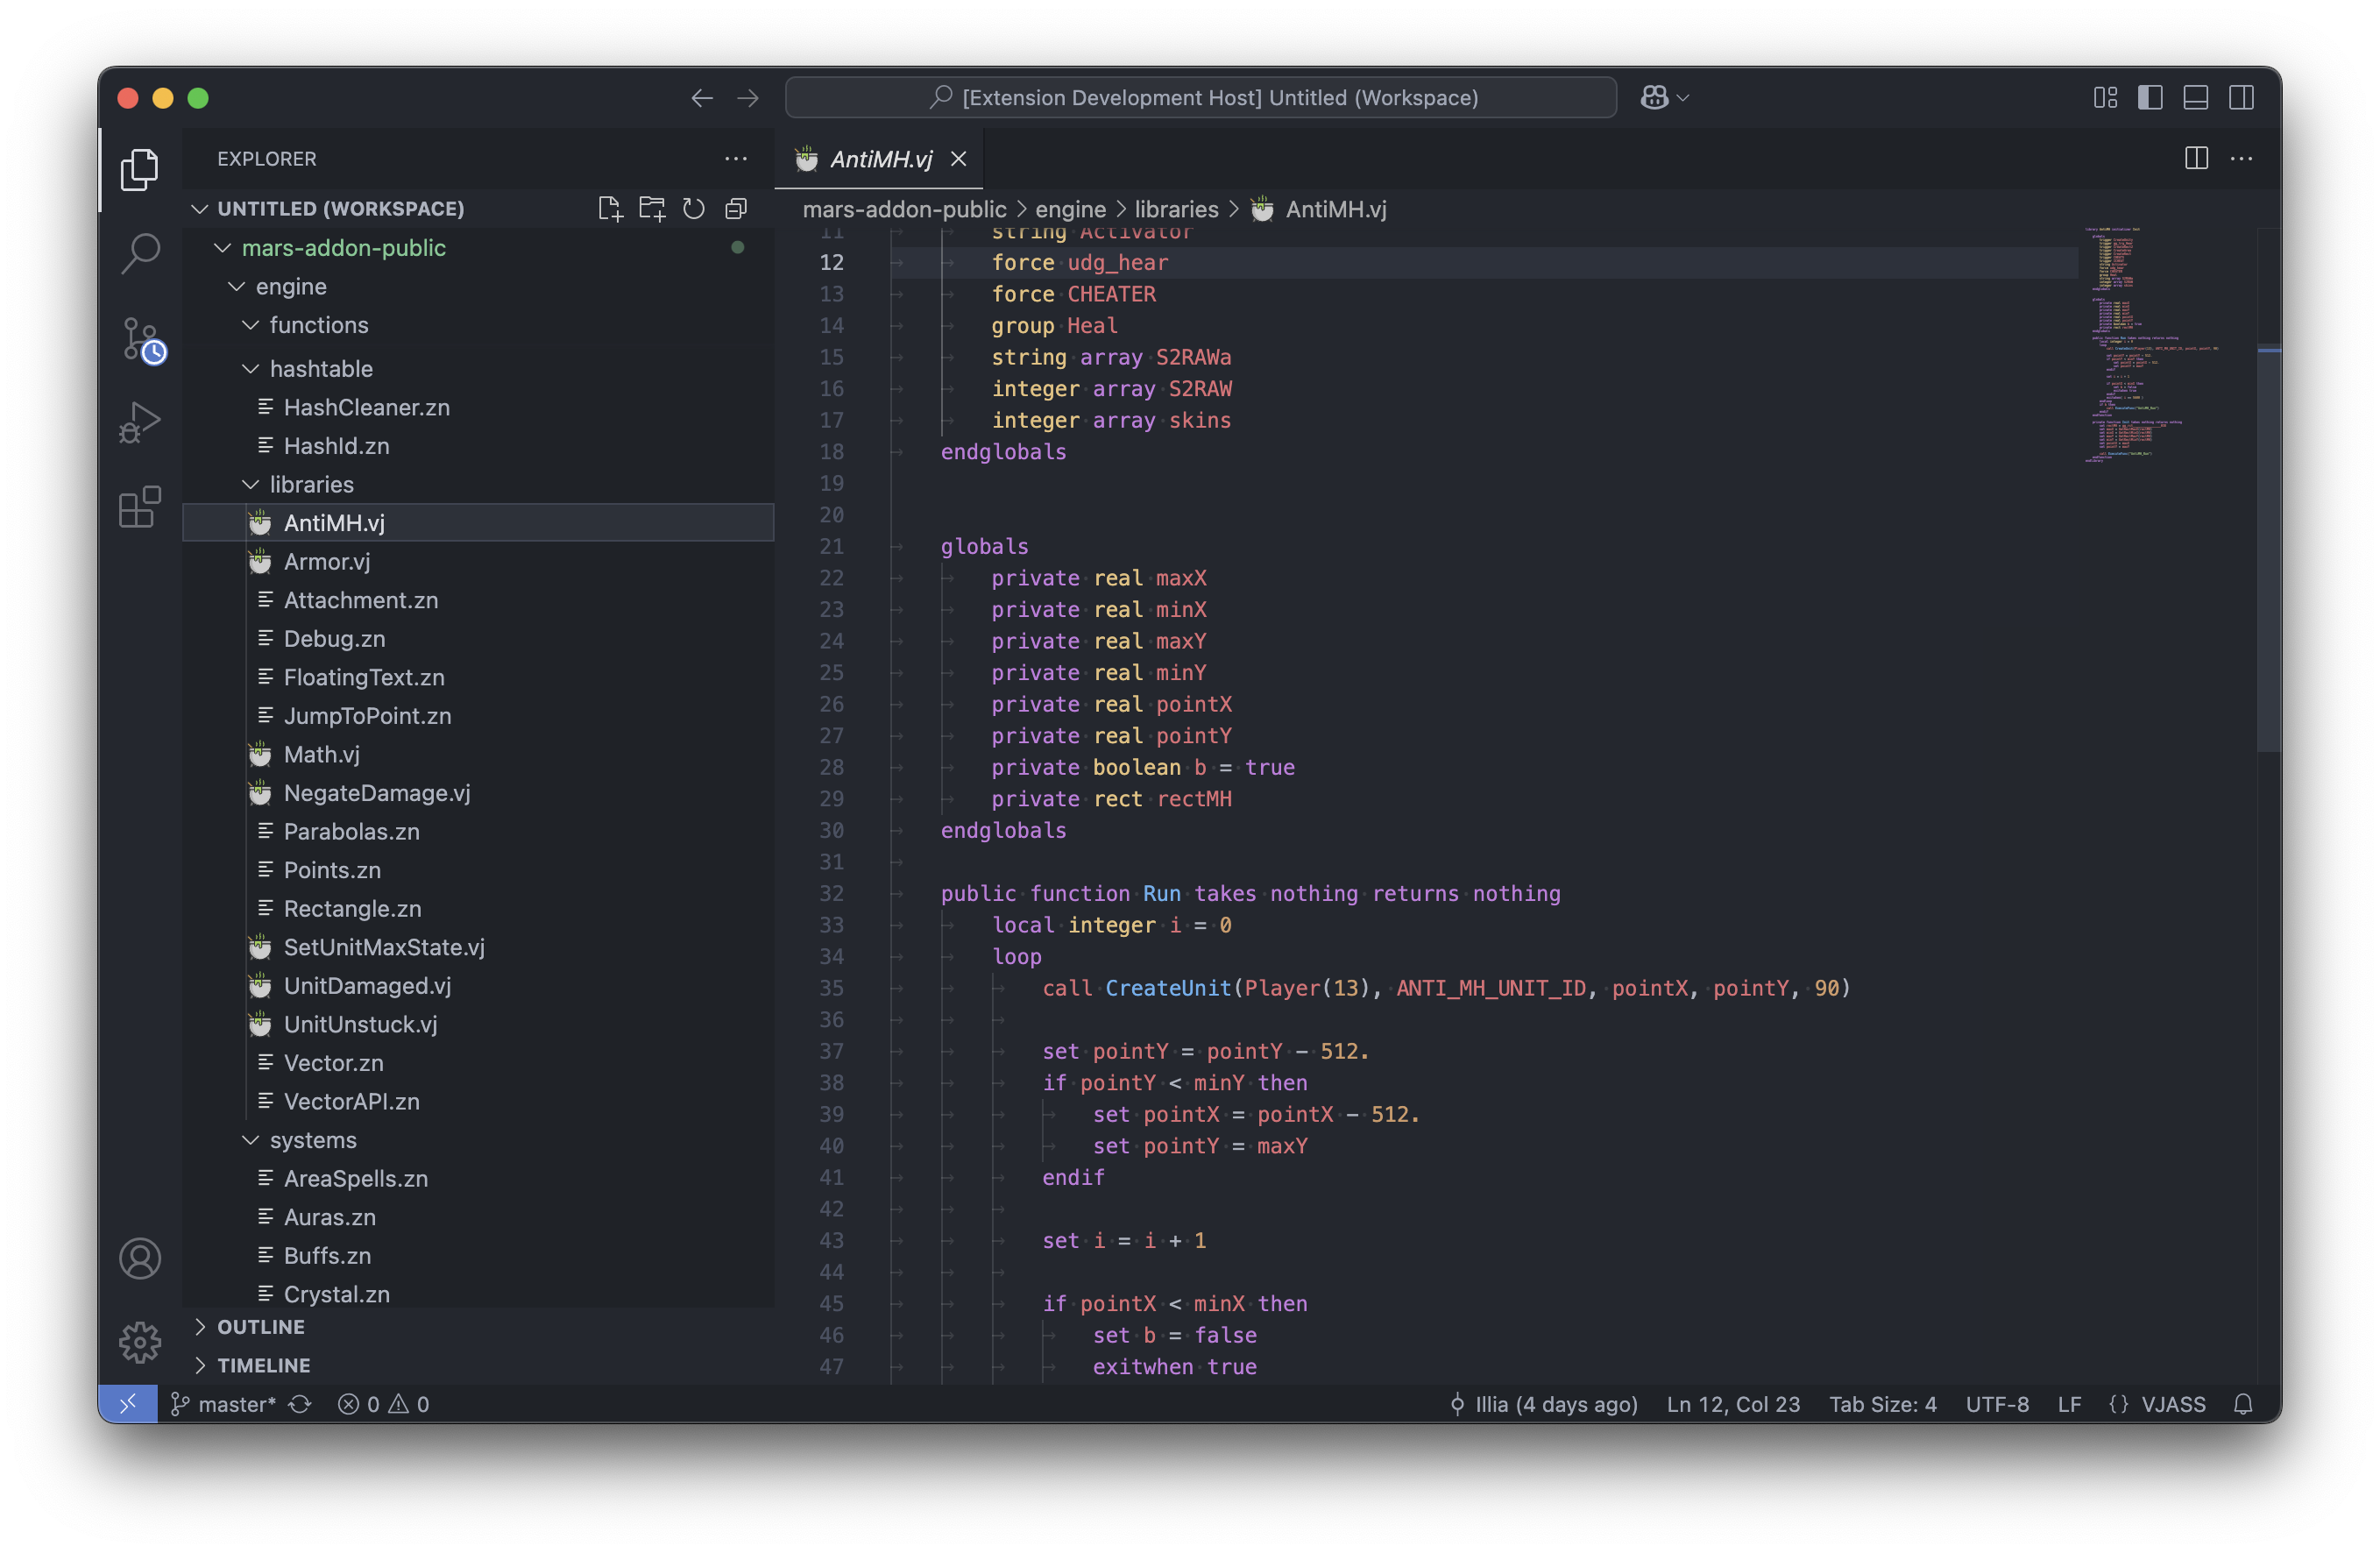Open the Source Control view
Viewport: 2380px width, 1553px height.
pos(140,339)
